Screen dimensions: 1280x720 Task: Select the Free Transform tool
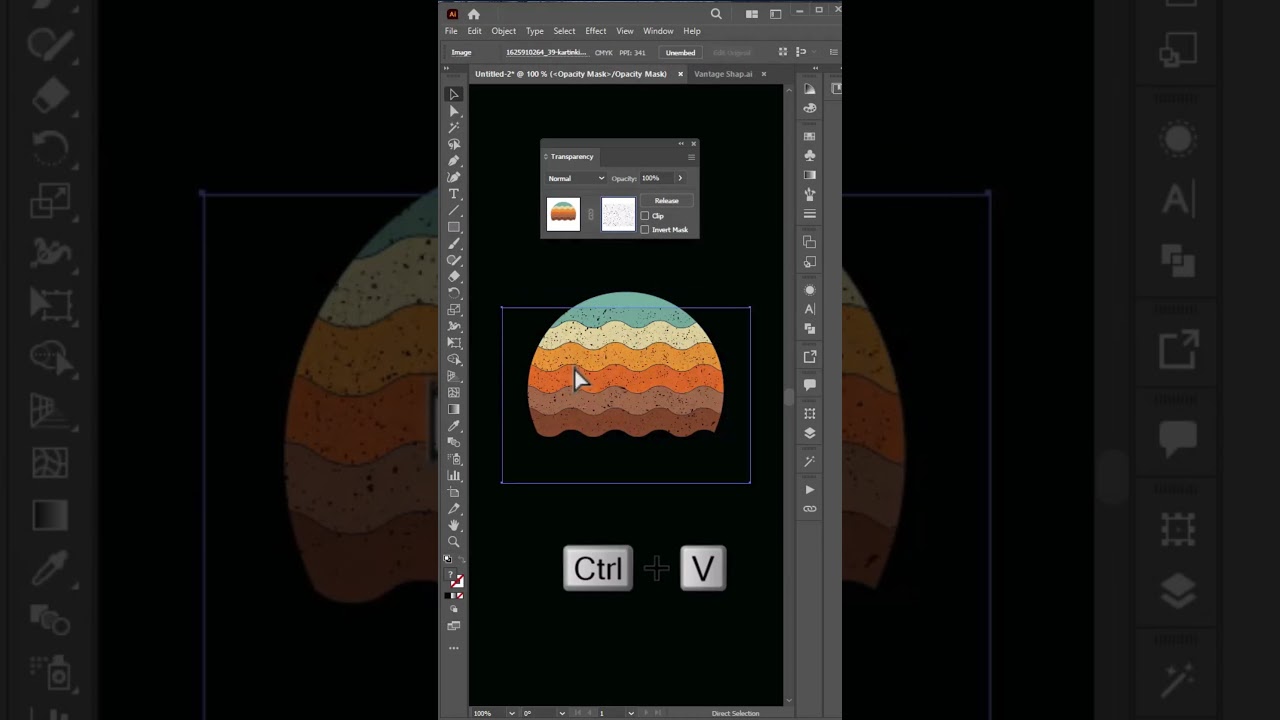tap(454, 343)
